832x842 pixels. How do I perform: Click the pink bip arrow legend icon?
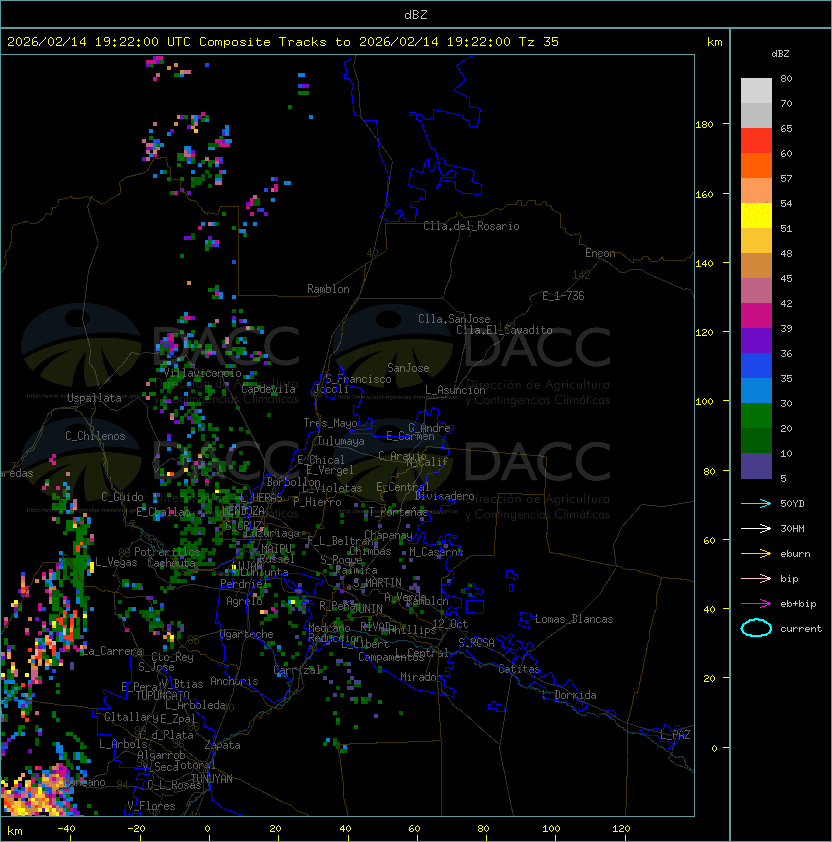(756, 578)
